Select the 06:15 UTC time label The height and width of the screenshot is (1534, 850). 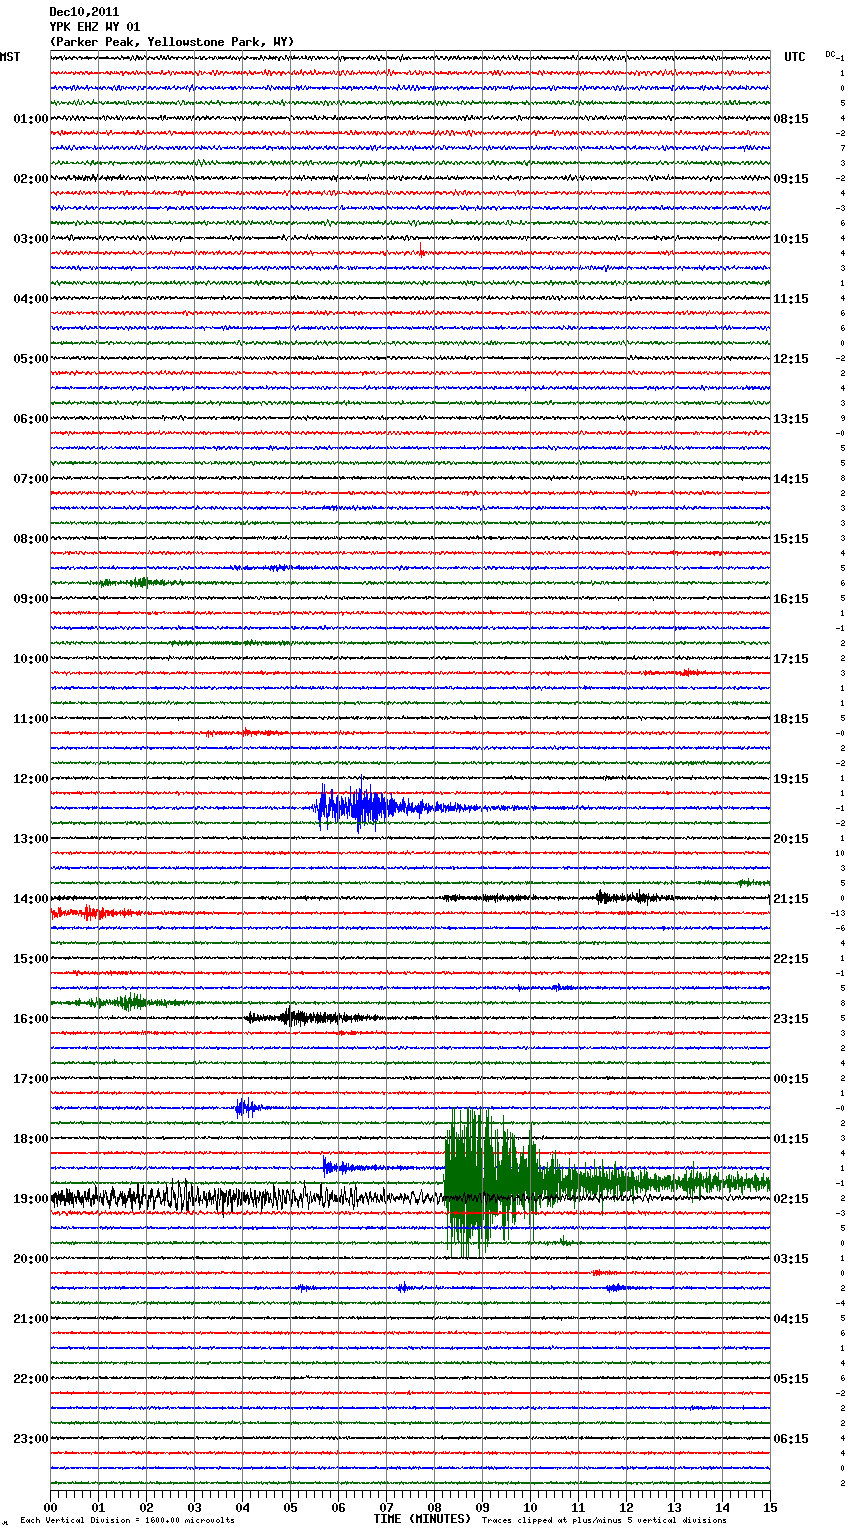pos(791,1439)
